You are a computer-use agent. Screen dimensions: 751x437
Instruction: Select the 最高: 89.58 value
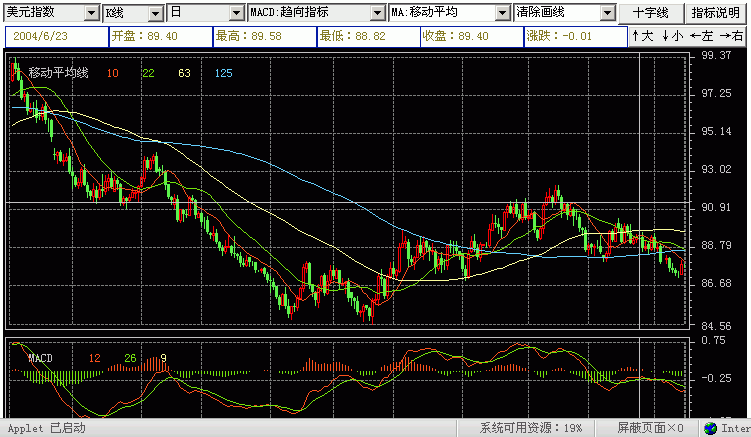pos(265,36)
